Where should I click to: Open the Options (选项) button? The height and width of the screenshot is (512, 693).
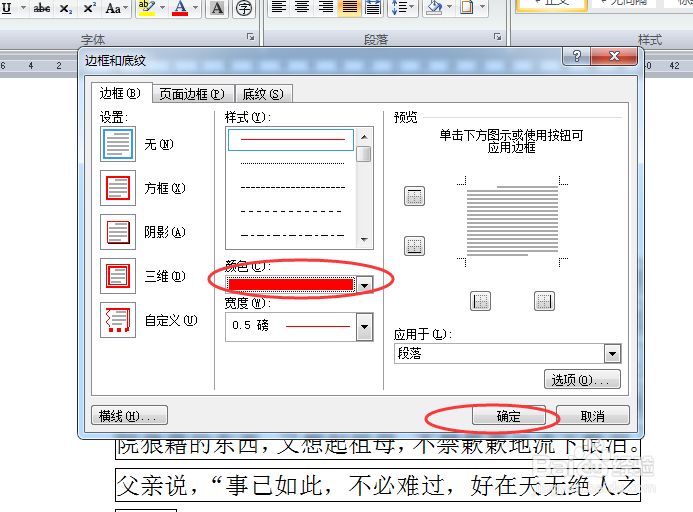582,380
